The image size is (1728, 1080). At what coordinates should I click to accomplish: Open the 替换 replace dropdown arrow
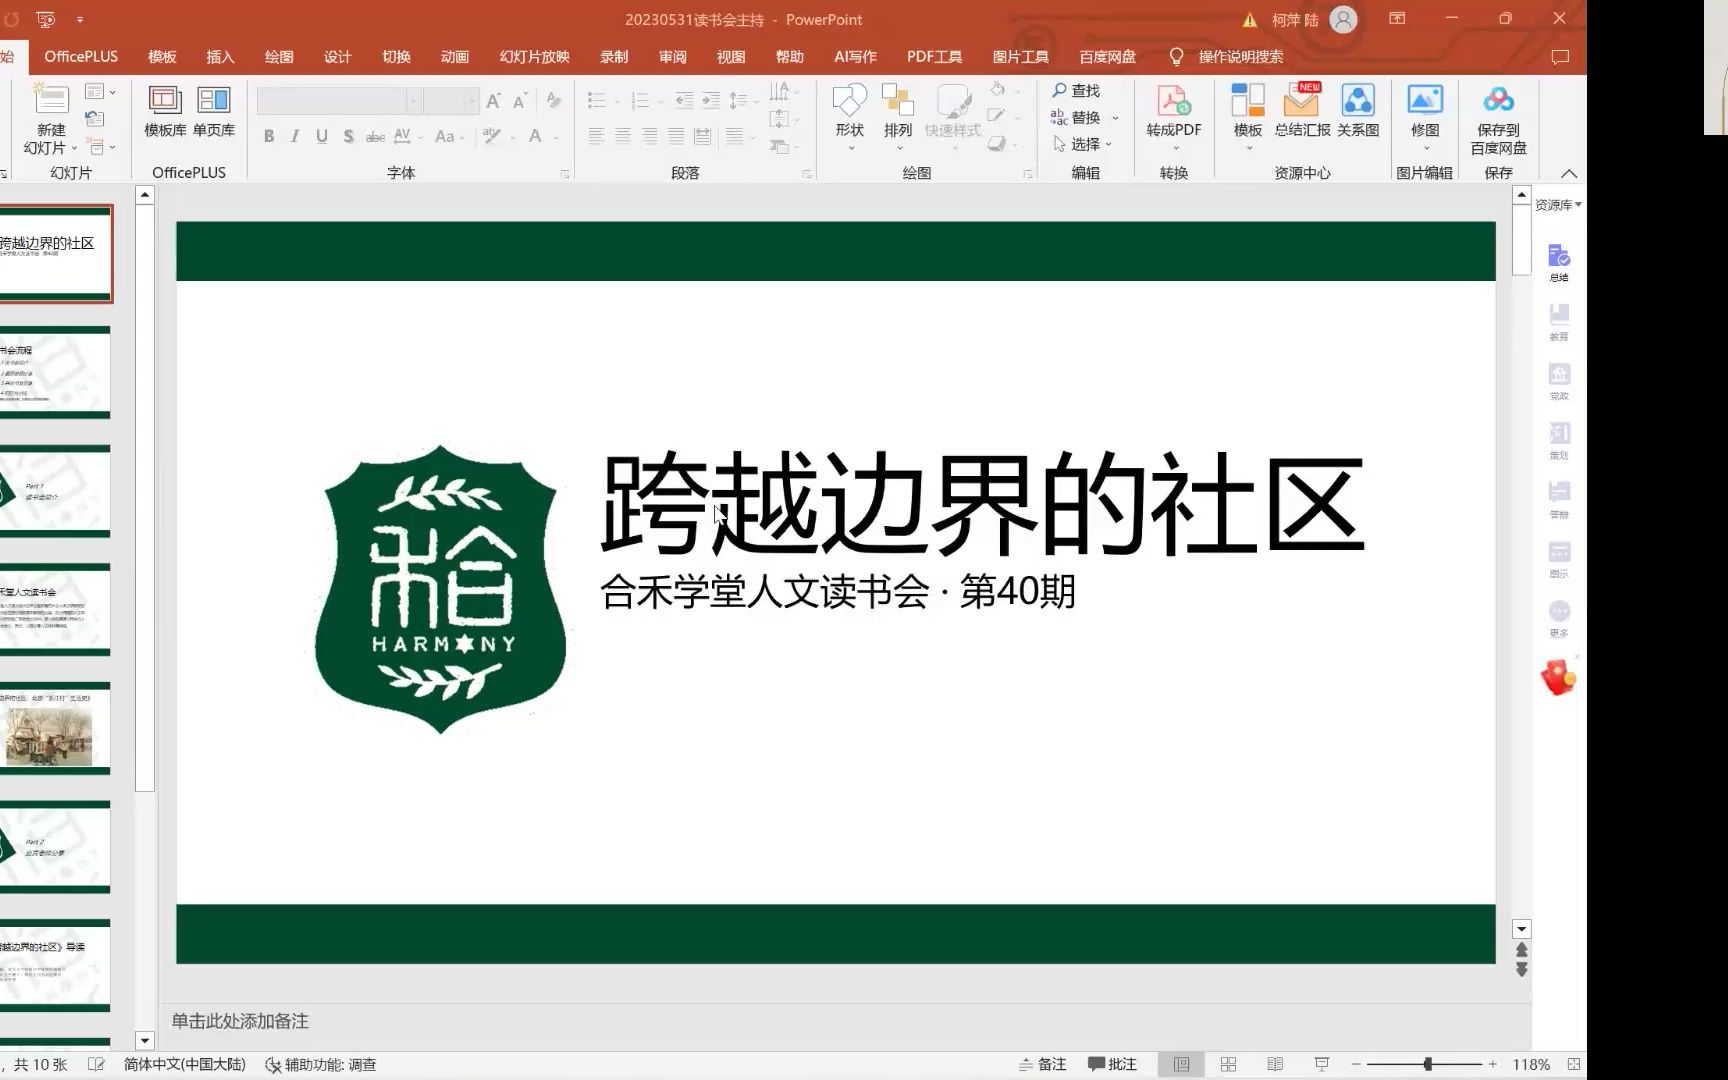(1116, 118)
